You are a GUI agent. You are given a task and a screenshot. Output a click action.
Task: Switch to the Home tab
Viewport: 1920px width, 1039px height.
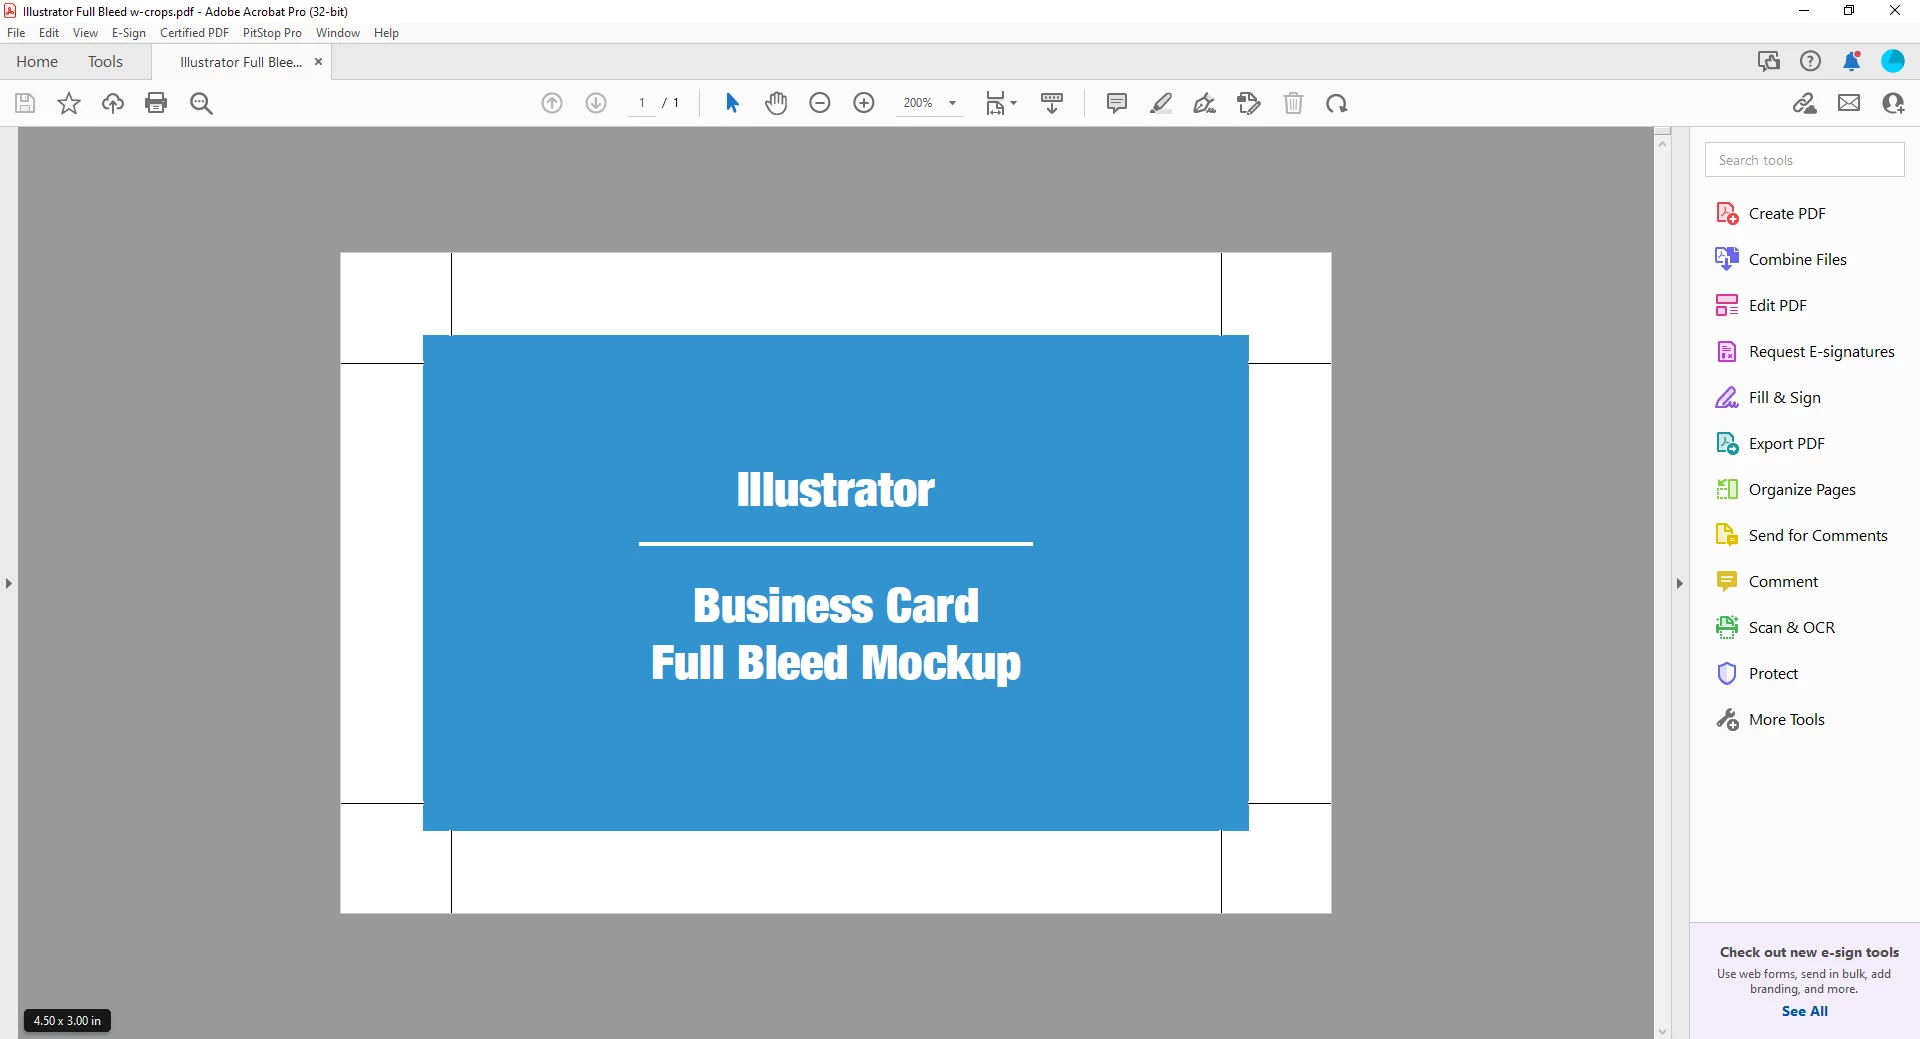(x=37, y=62)
